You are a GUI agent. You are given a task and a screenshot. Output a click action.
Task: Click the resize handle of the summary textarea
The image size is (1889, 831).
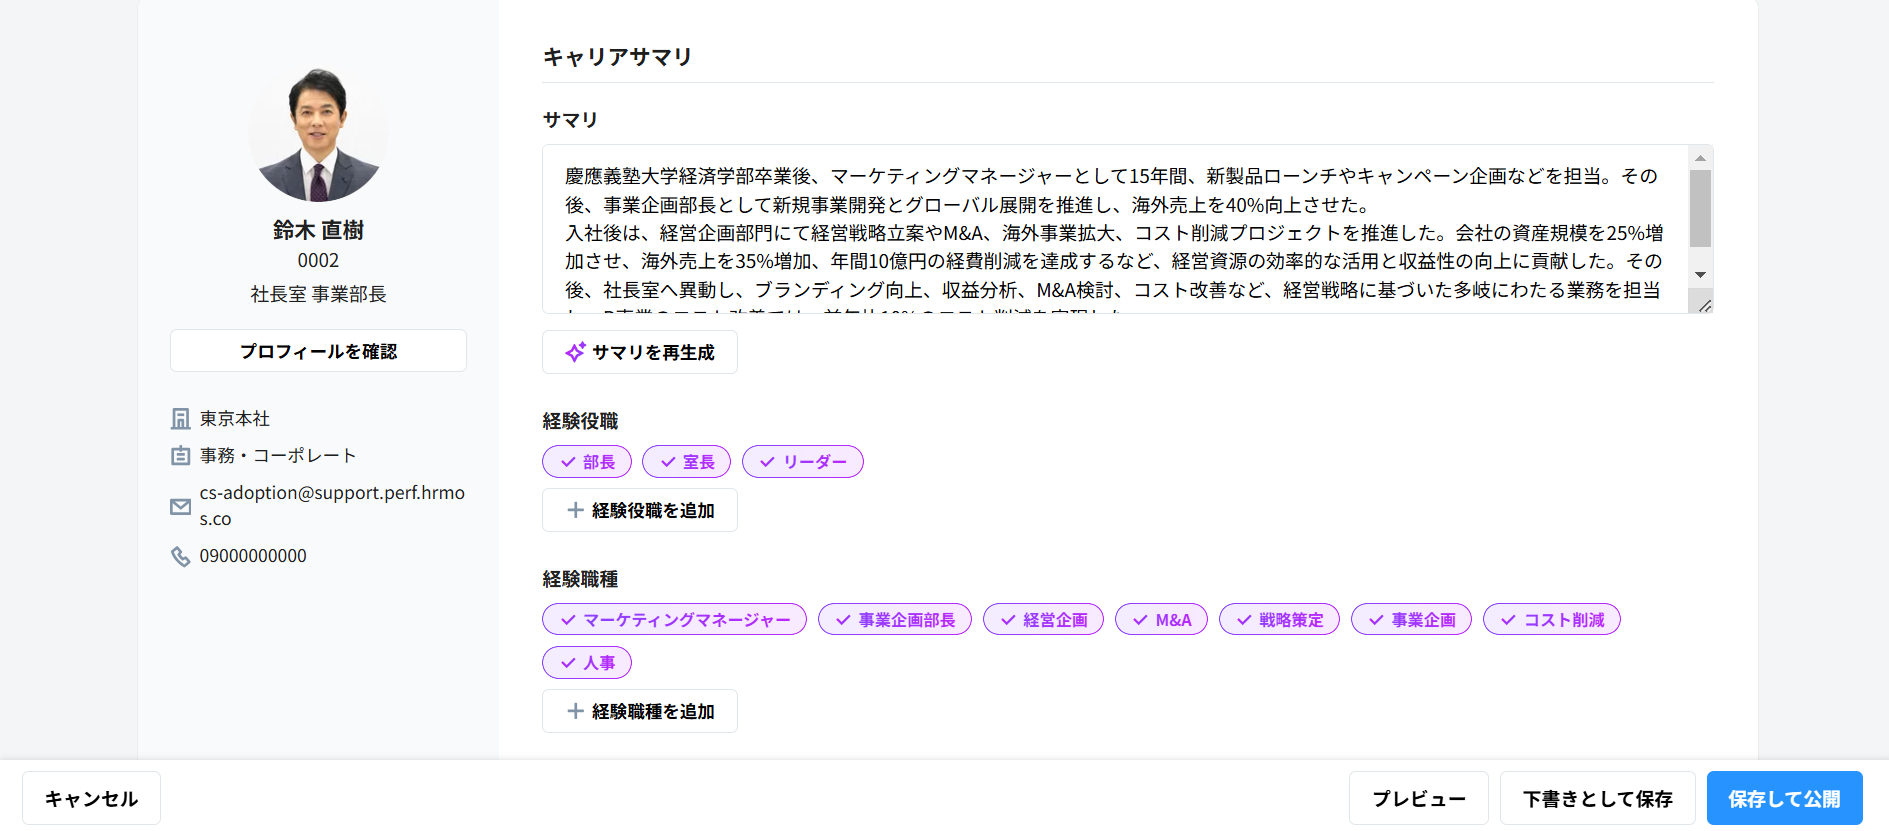point(1704,305)
